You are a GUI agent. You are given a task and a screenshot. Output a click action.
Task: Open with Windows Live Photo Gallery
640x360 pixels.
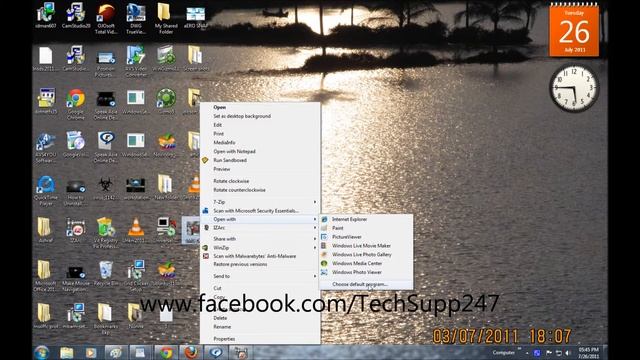click(366, 255)
